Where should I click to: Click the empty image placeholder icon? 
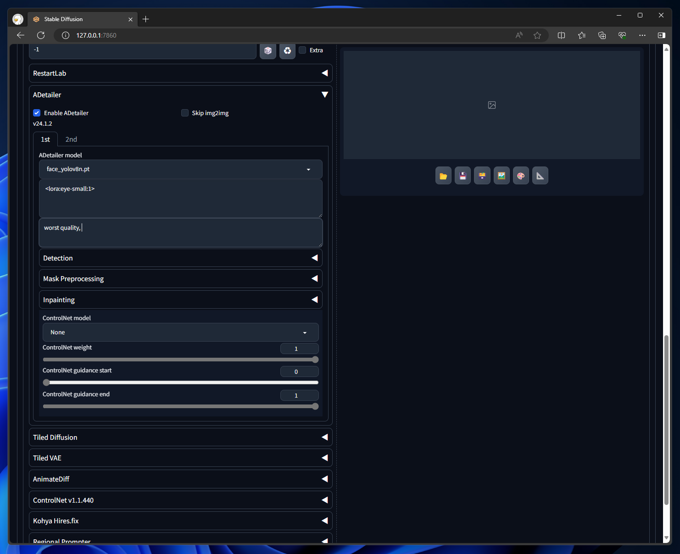[492, 105]
